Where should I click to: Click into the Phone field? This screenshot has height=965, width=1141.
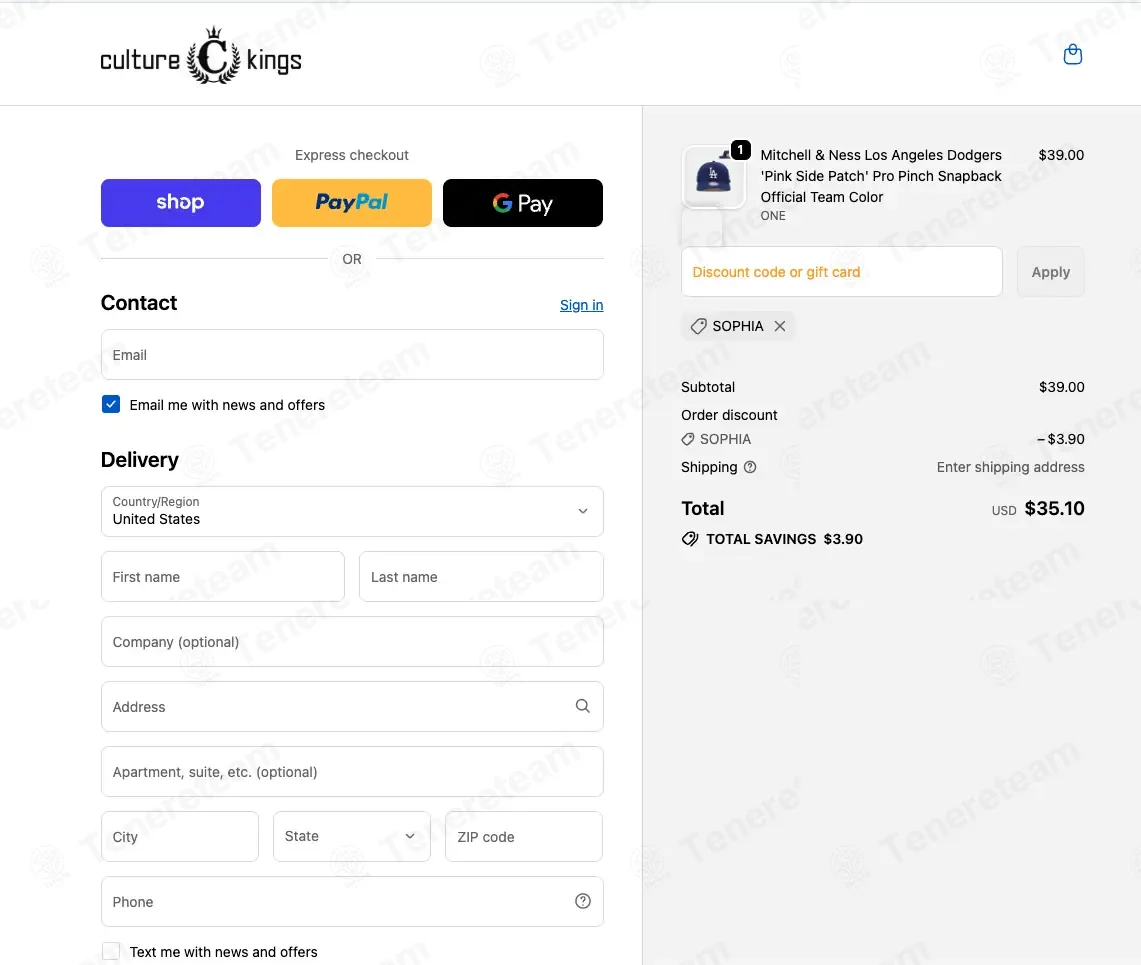point(352,901)
